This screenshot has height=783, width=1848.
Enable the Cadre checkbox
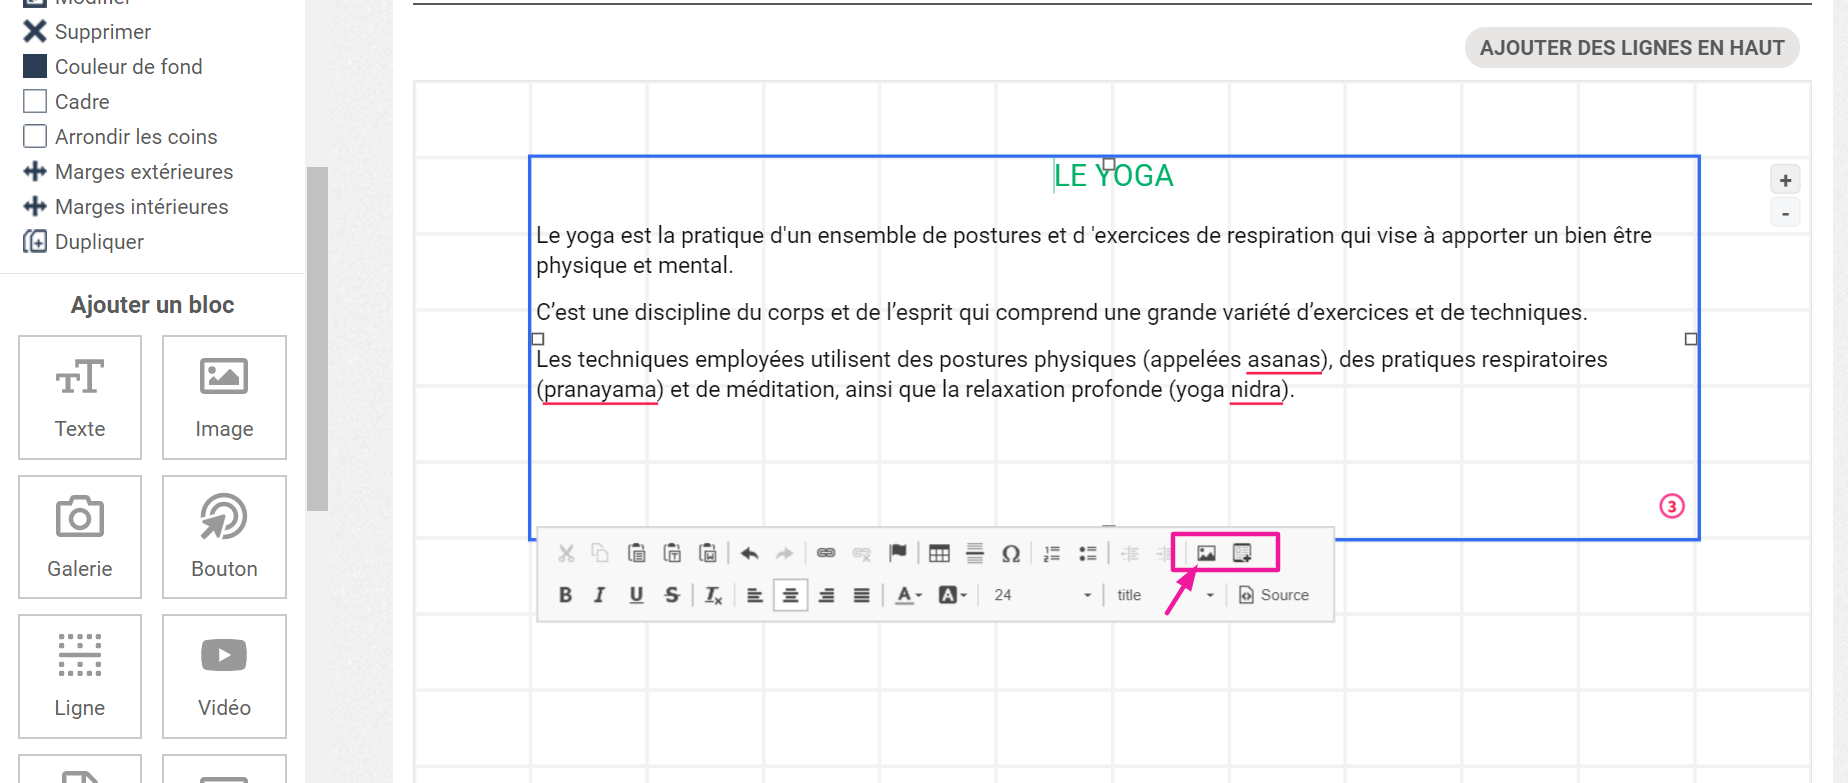point(35,102)
